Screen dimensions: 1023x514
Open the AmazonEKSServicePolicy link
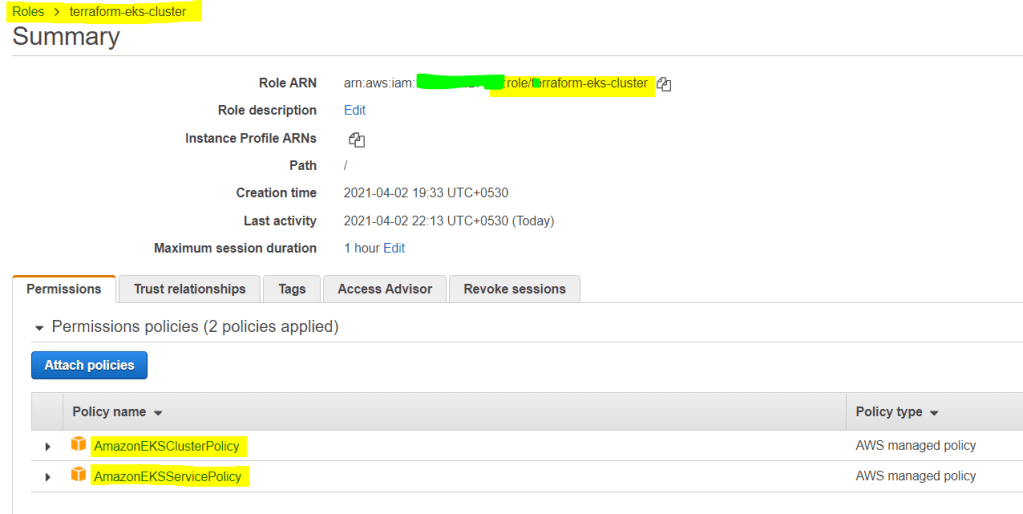coord(168,476)
